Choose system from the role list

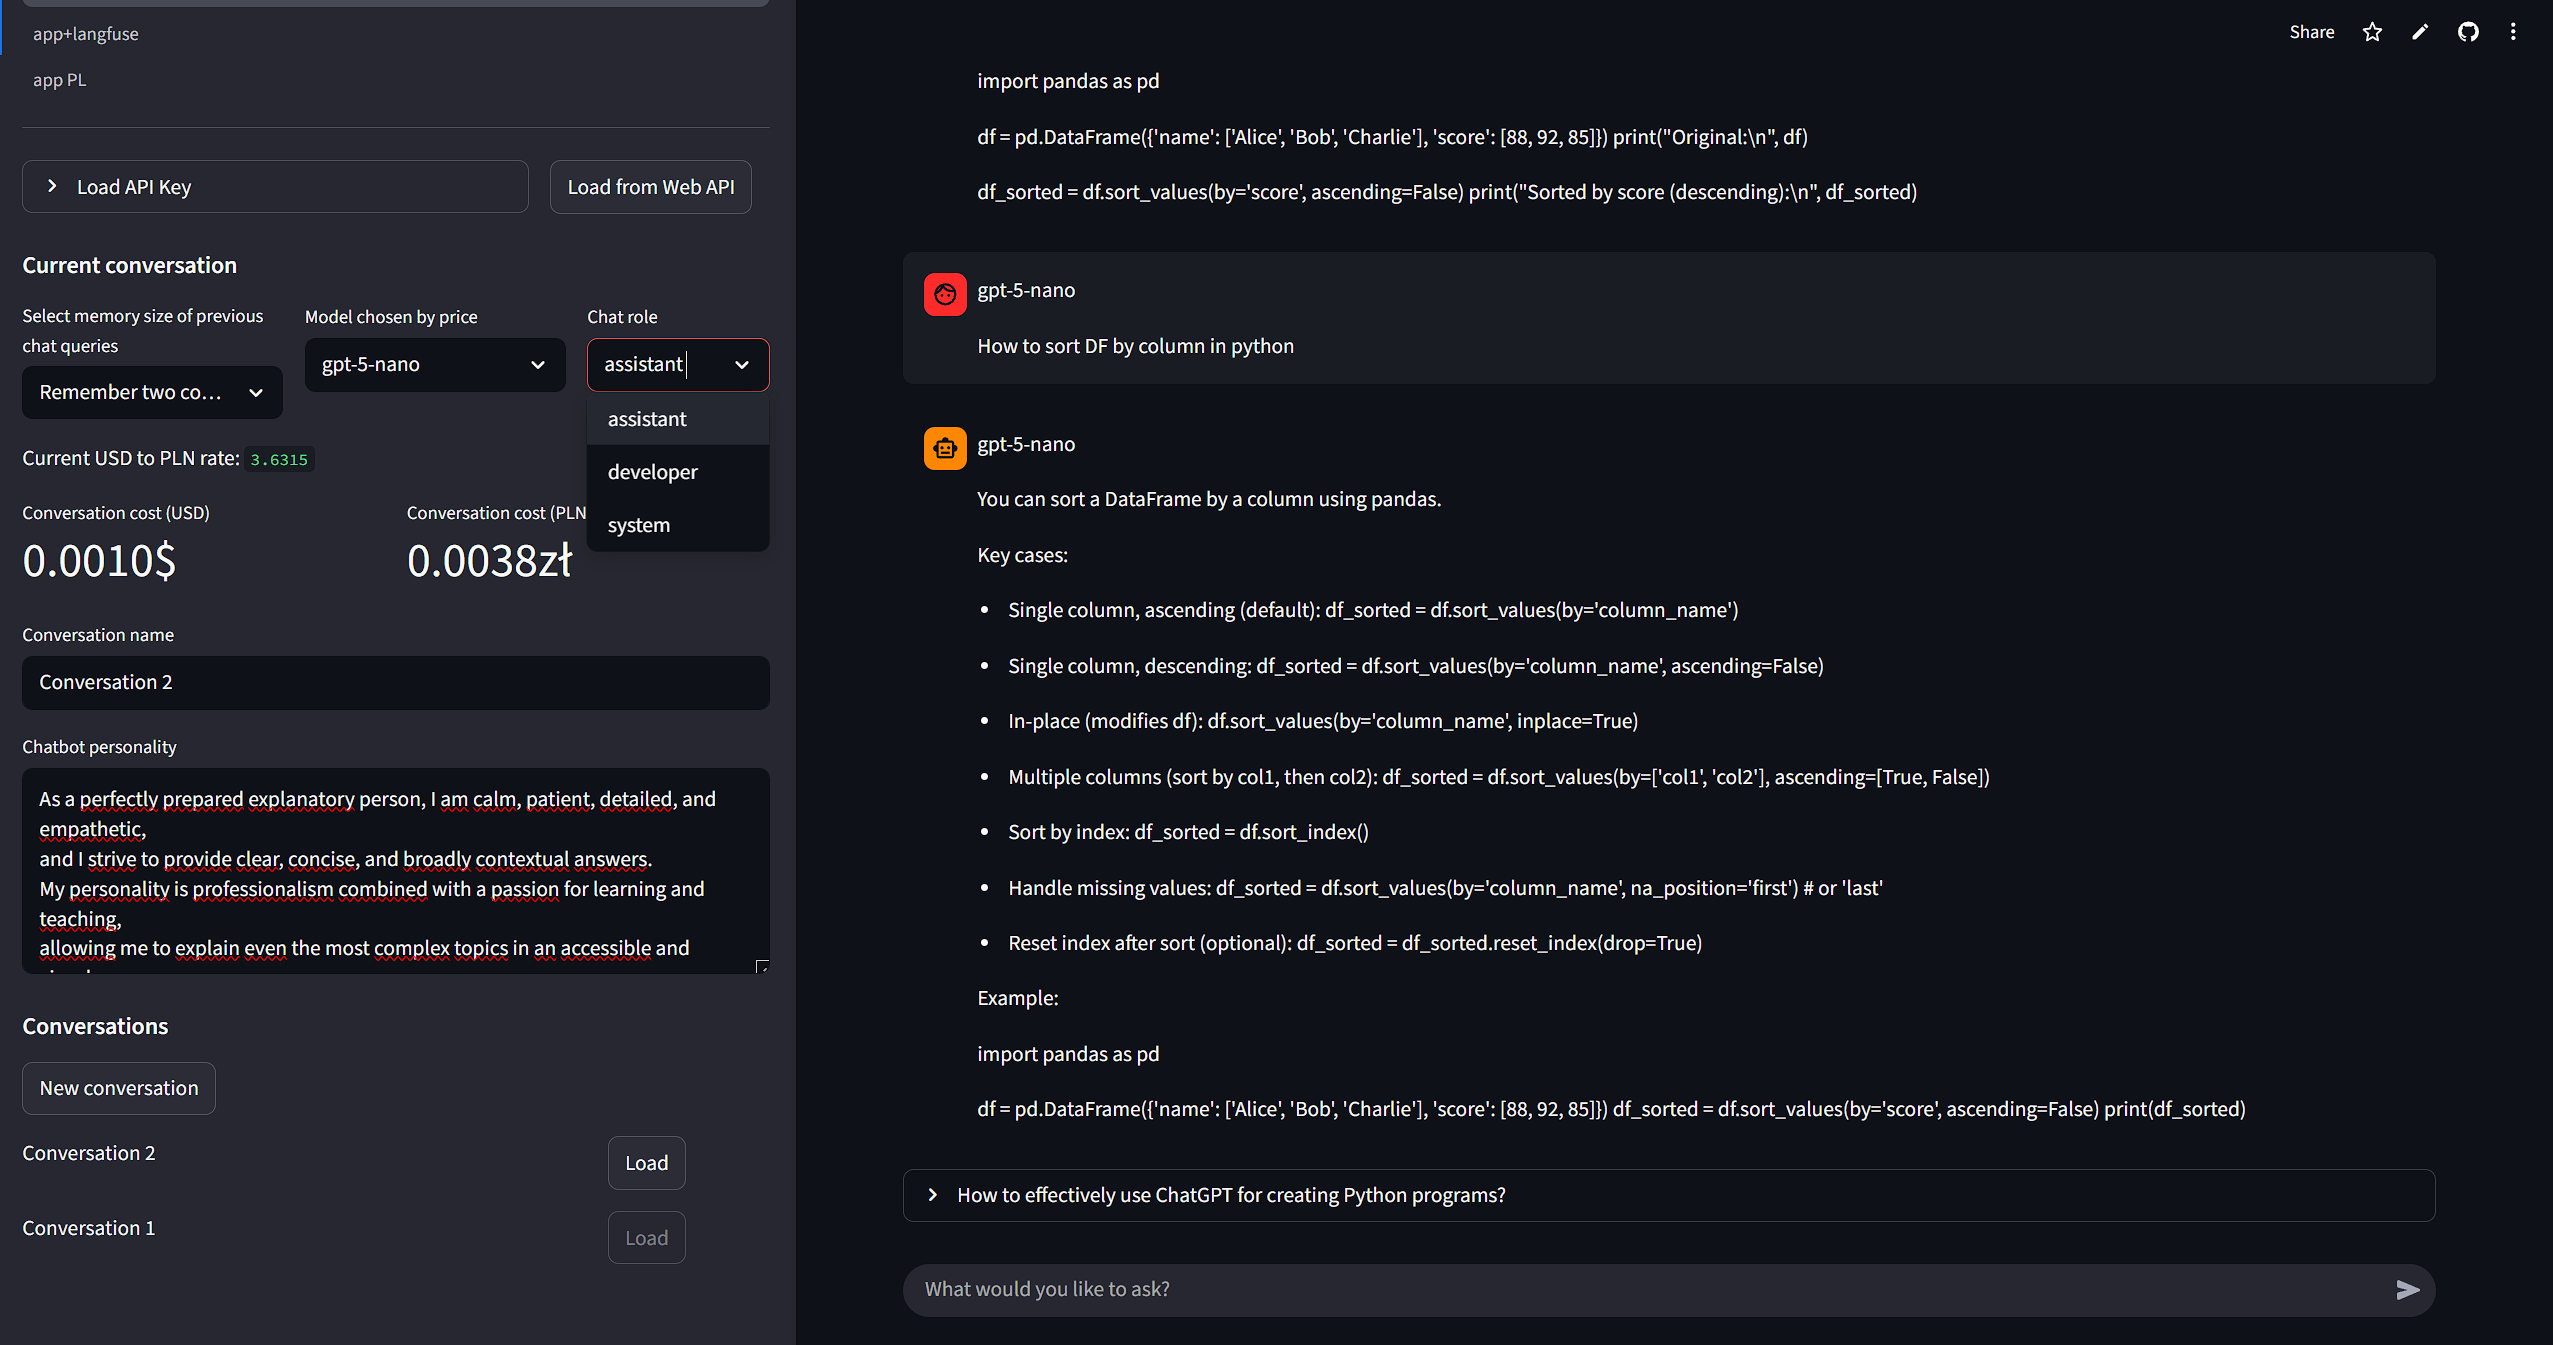pyautogui.click(x=639, y=525)
